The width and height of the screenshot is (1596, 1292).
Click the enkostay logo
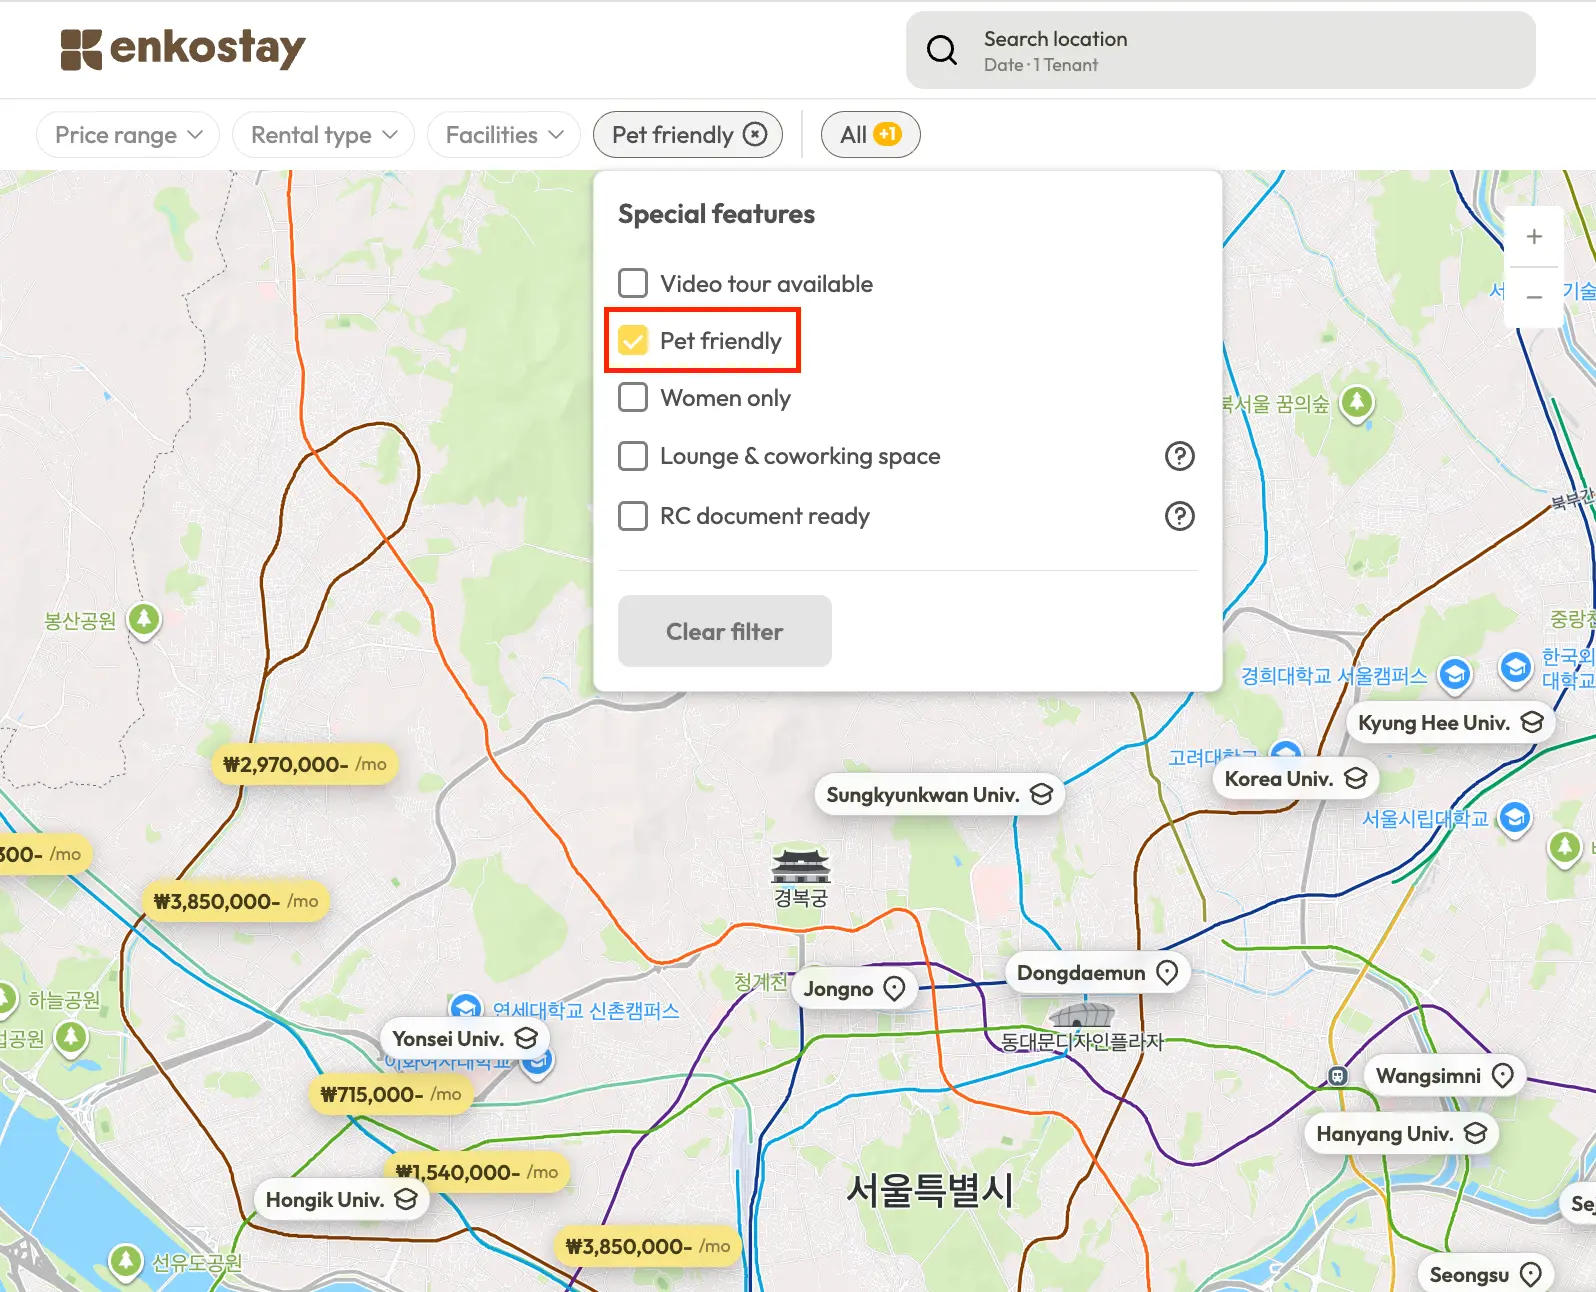(x=183, y=49)
